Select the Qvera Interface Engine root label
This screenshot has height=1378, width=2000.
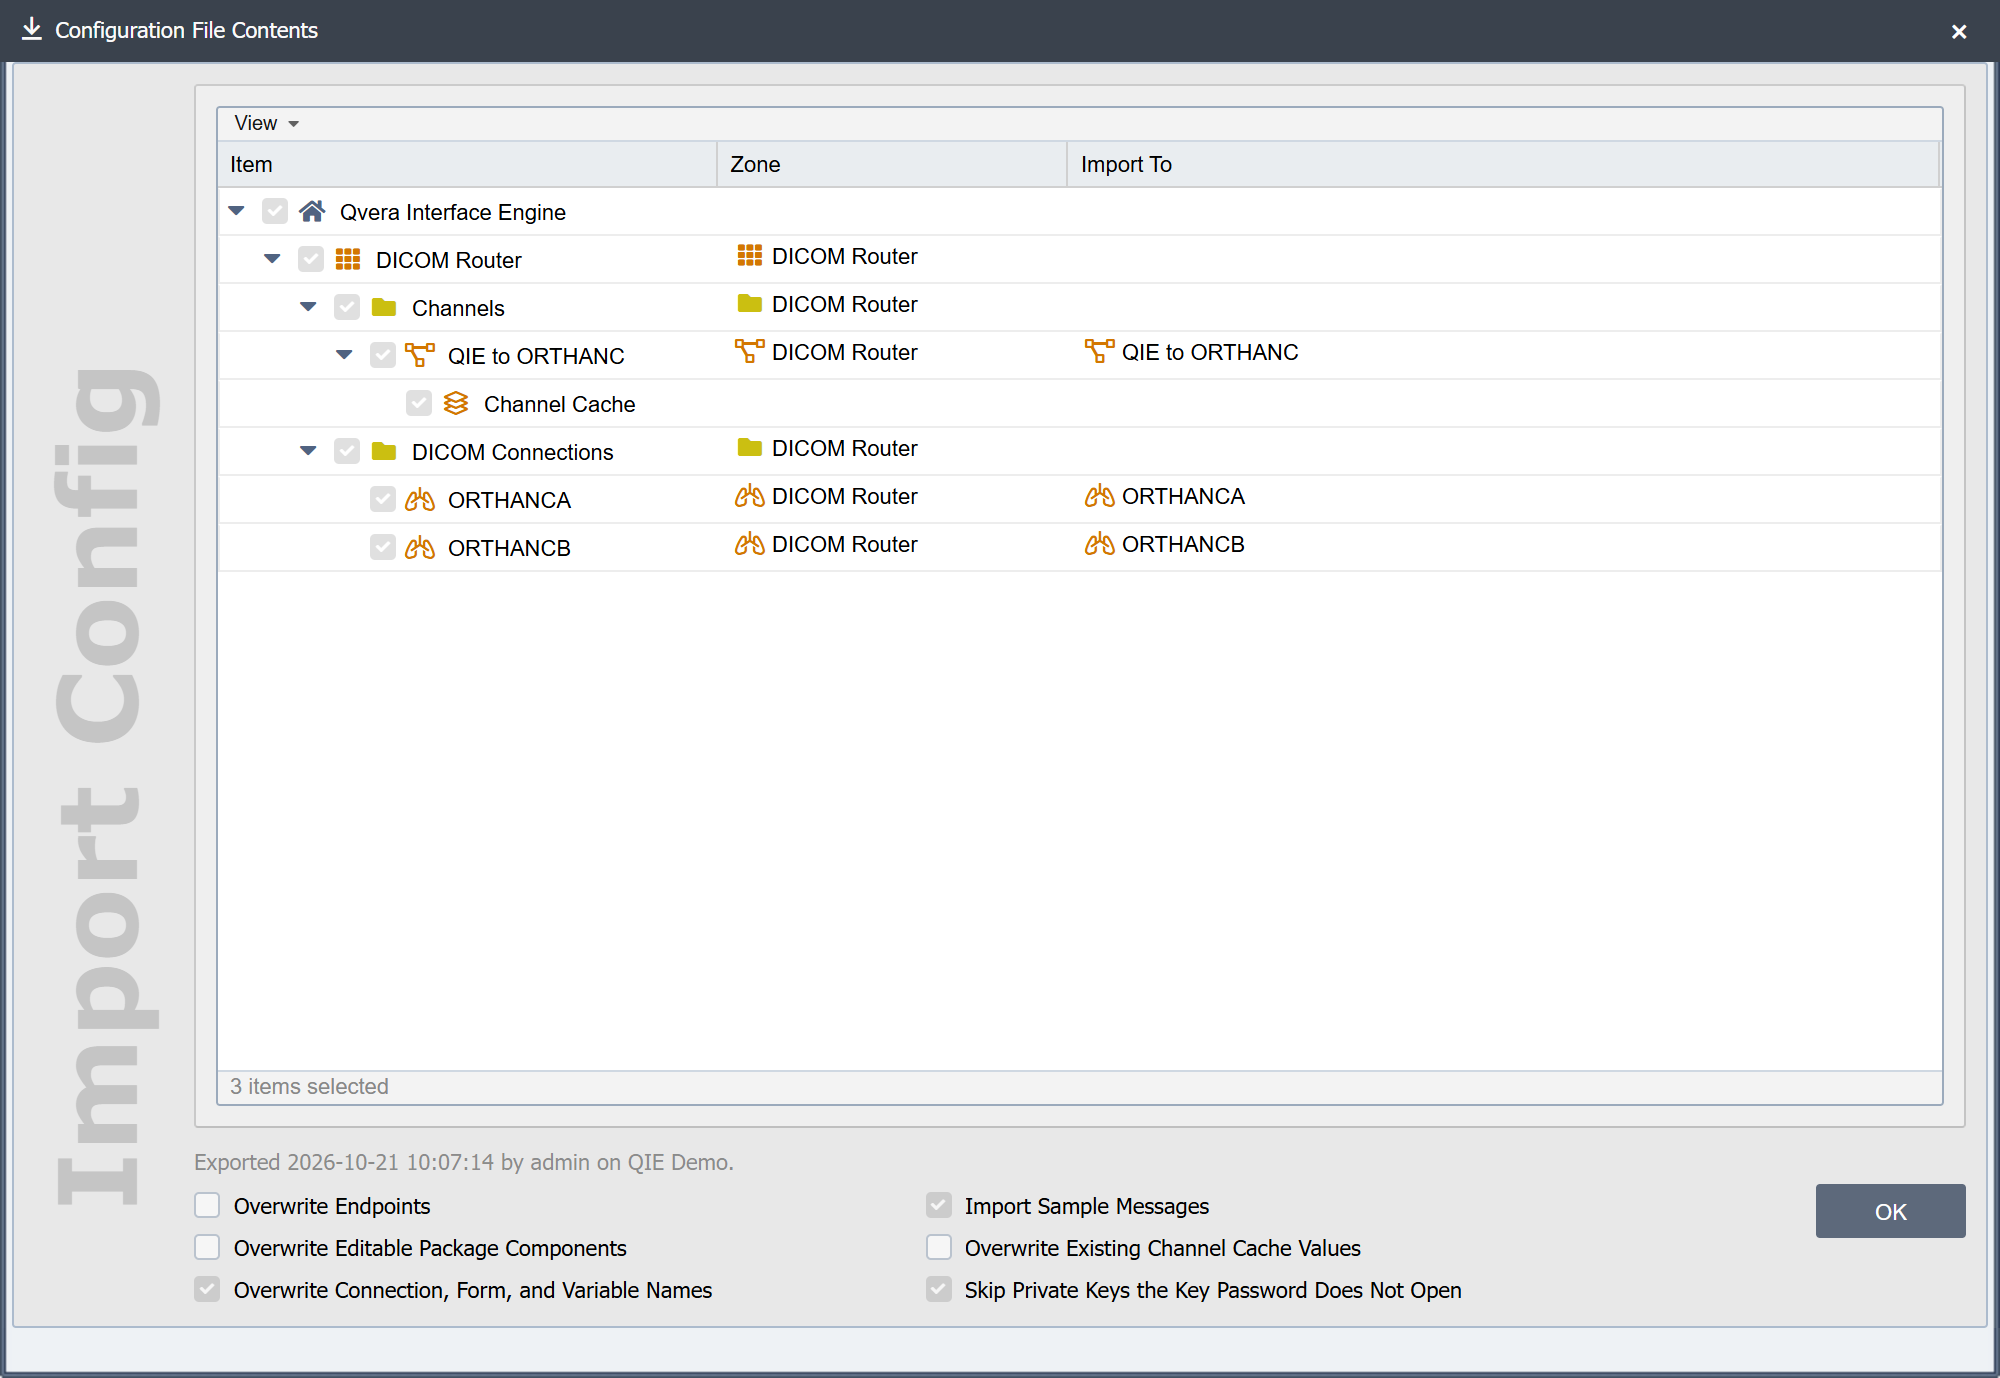[453, 212]
